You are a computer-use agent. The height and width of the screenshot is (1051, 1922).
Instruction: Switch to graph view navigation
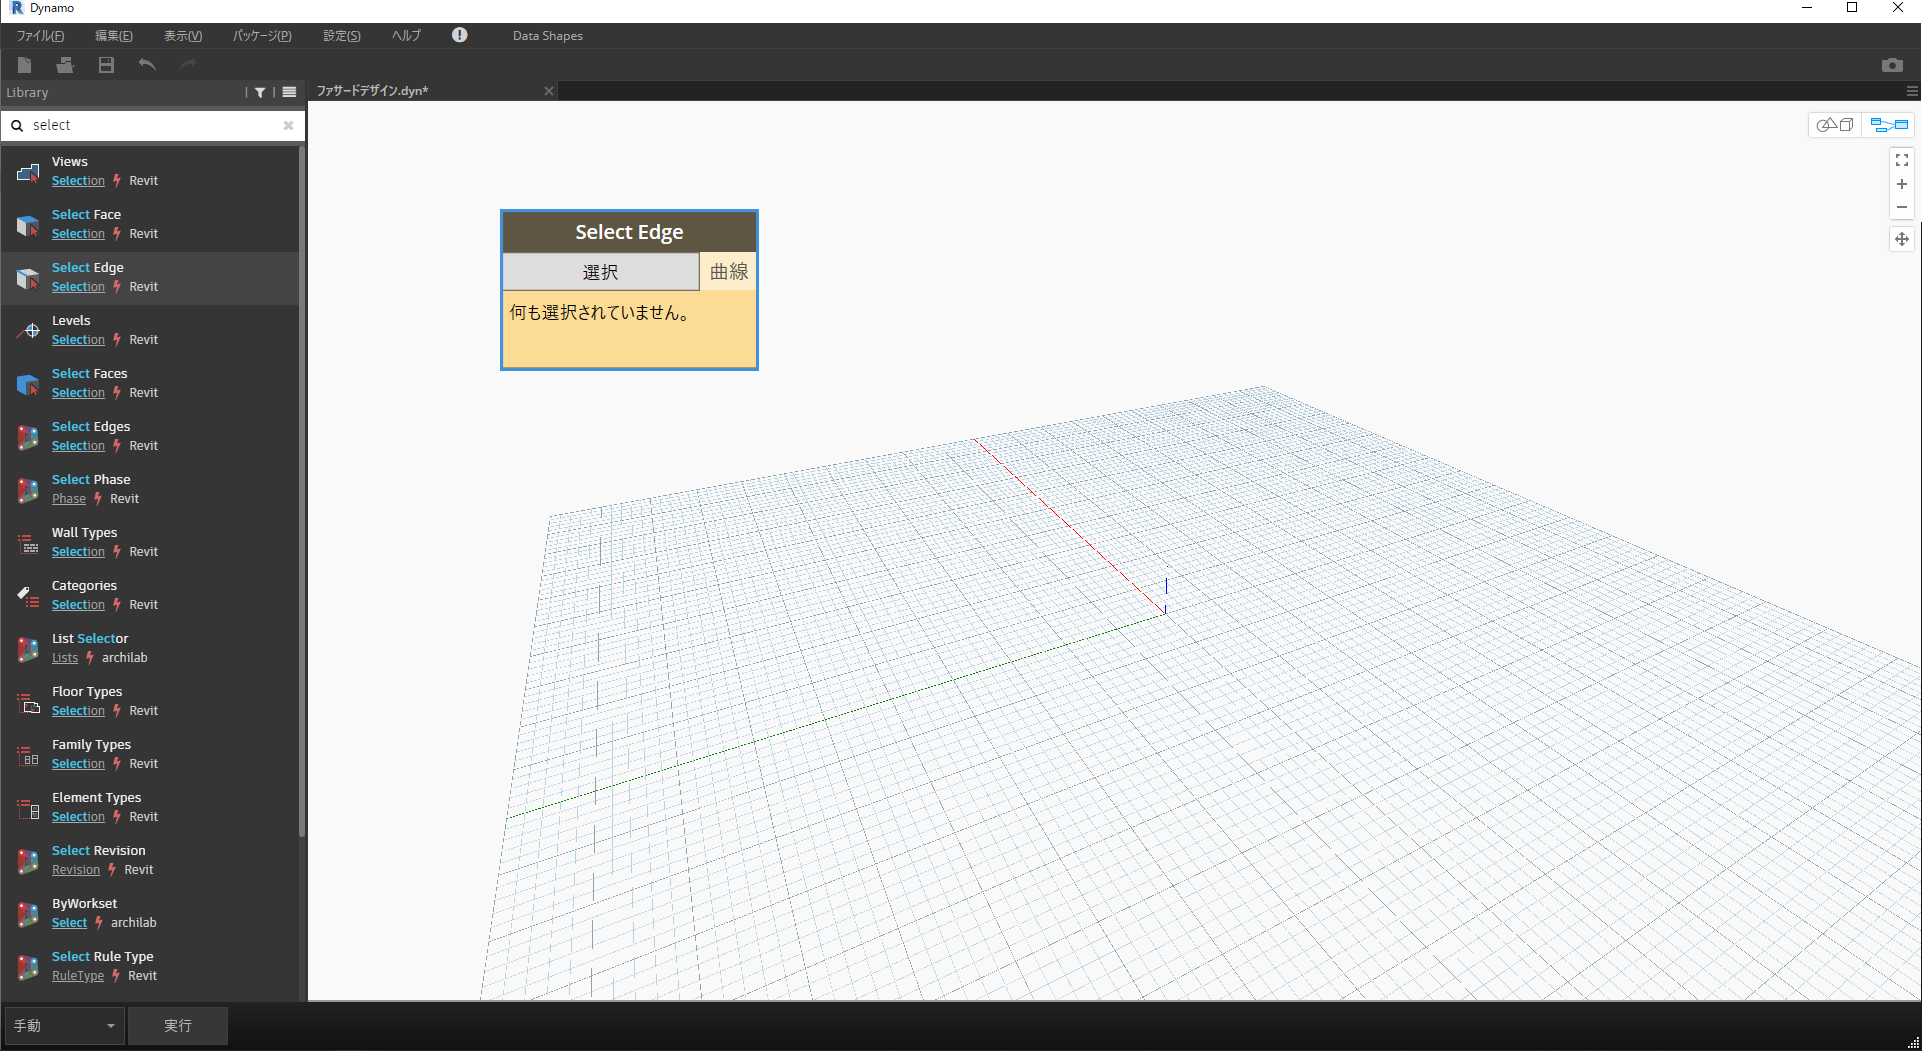(x=1889, y=125)
